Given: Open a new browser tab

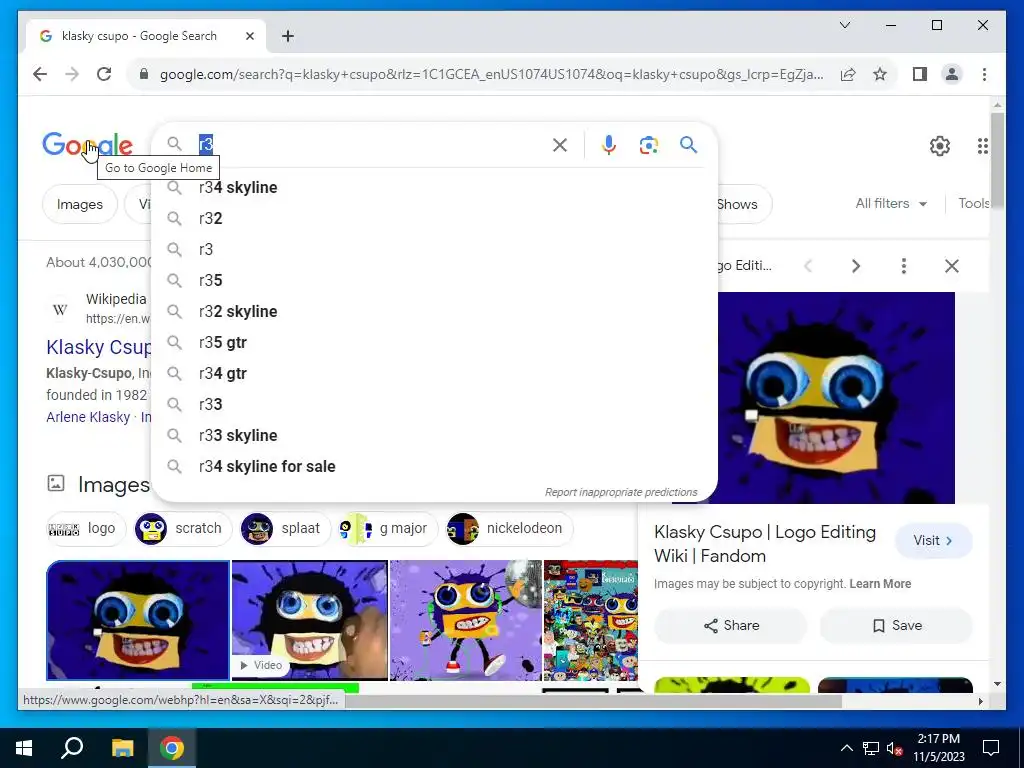Looking at the screenshot, I should pos(288,36).
